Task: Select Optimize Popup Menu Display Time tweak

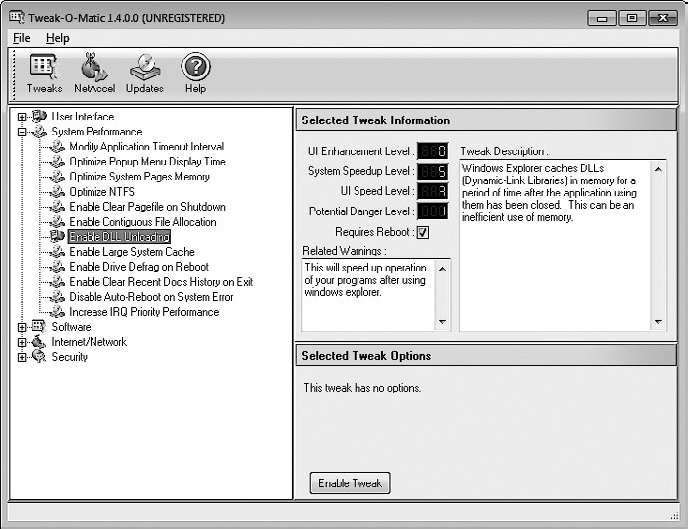Action: coord(147,161)
